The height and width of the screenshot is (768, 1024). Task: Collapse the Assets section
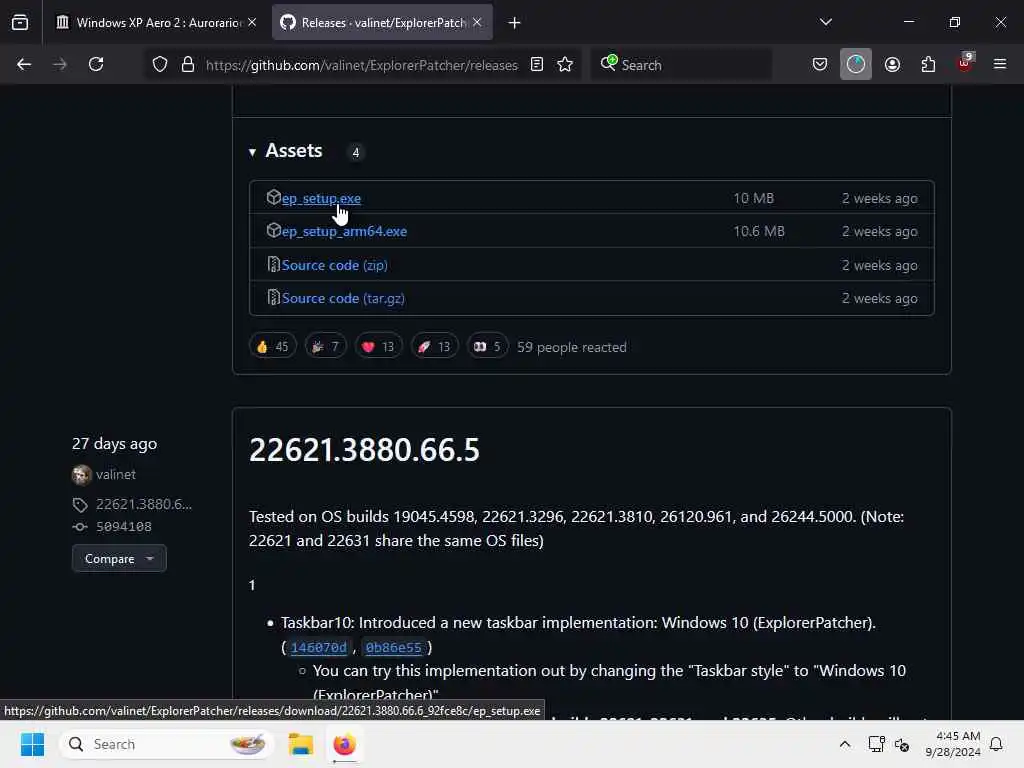coord(252,152)
